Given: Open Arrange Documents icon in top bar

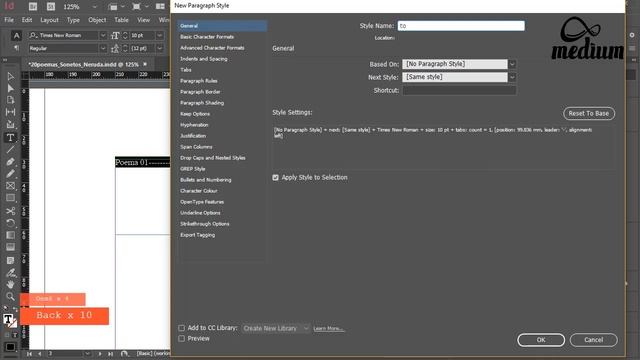Looking at the screenshot, I should (x=160, y=7).
